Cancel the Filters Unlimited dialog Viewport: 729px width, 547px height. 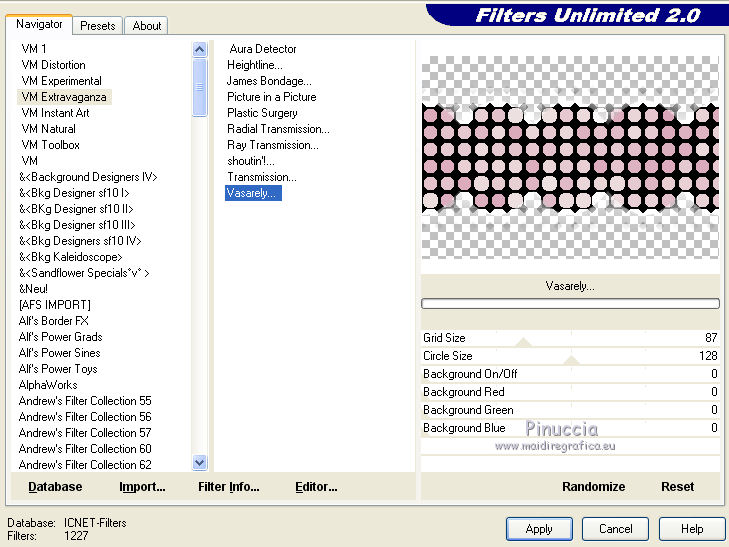pos(616,529)
